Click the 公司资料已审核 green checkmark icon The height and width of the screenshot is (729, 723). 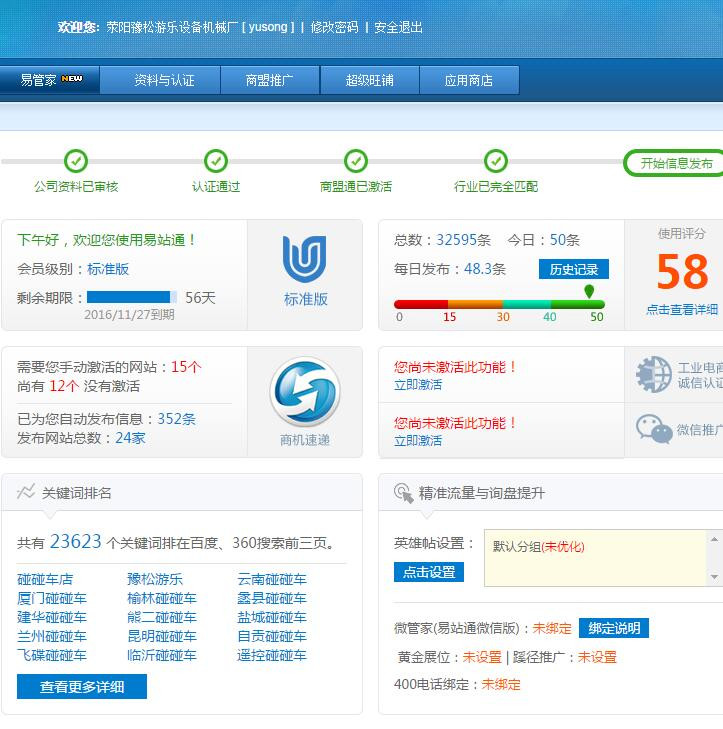[x=76, y=161]
